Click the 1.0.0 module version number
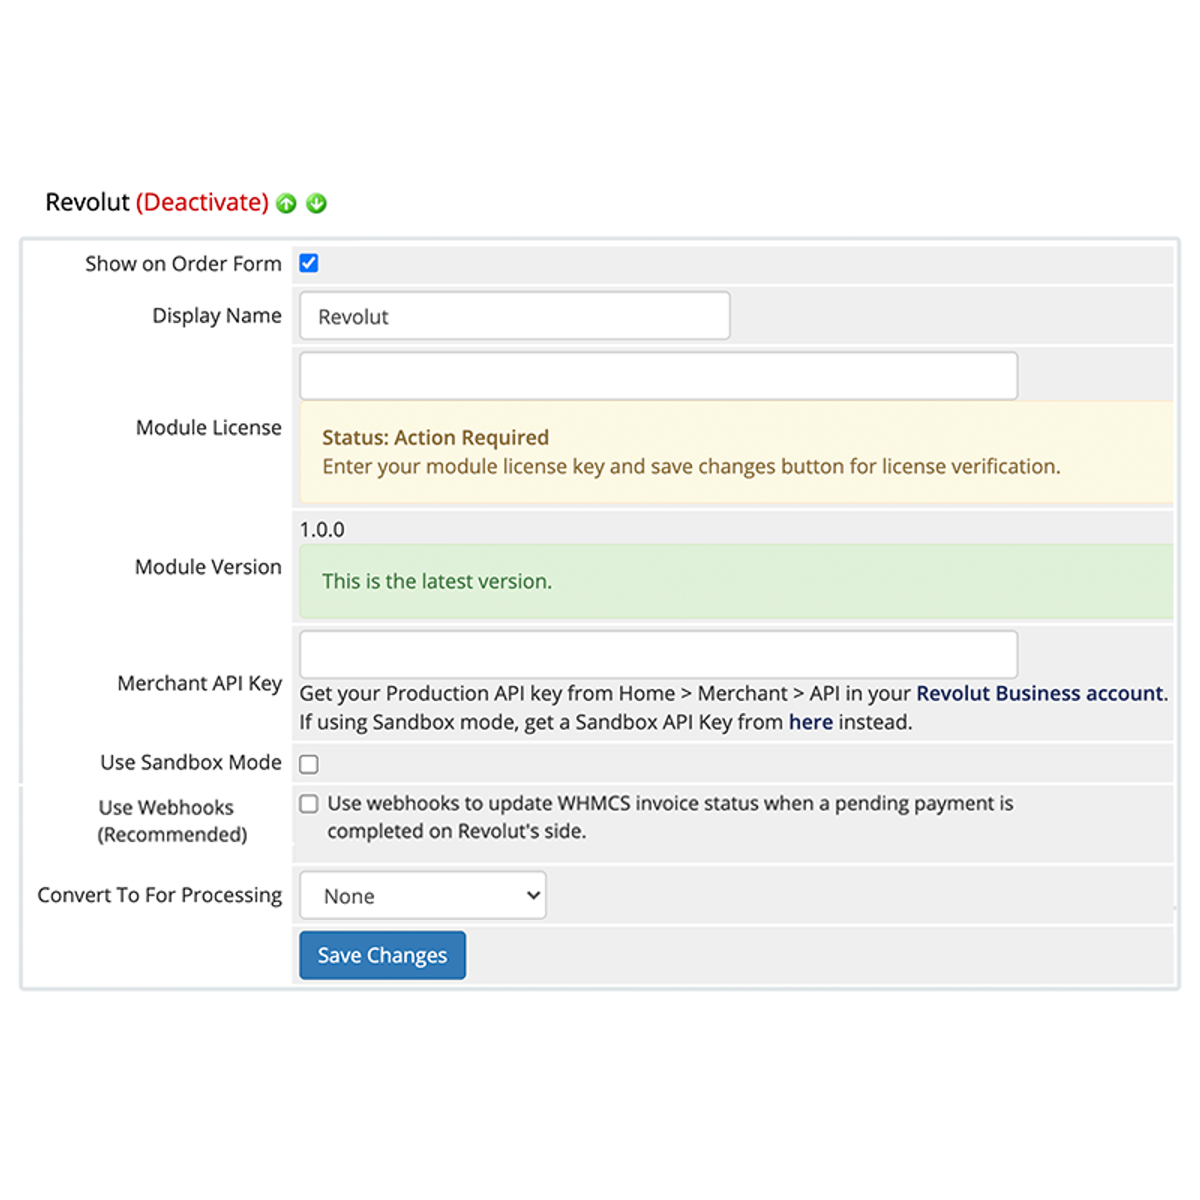The image size is (1200, 1200). click(x=322, y=530)
